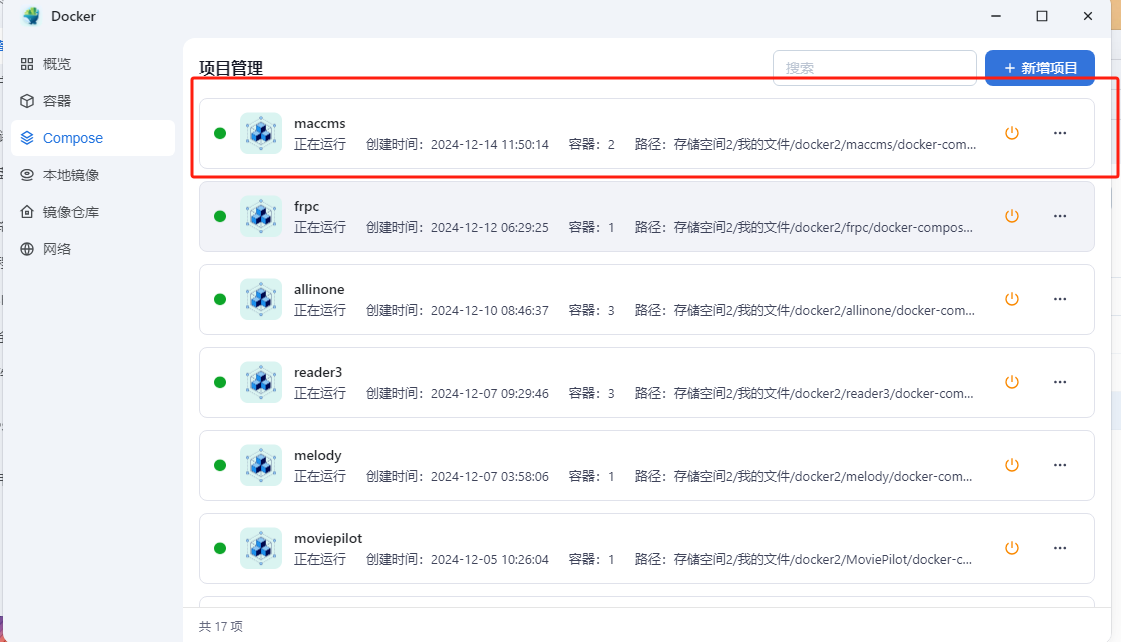Click the 共 17 项 item count
The image size is (1121, 642).
click(x=221, y=626)
